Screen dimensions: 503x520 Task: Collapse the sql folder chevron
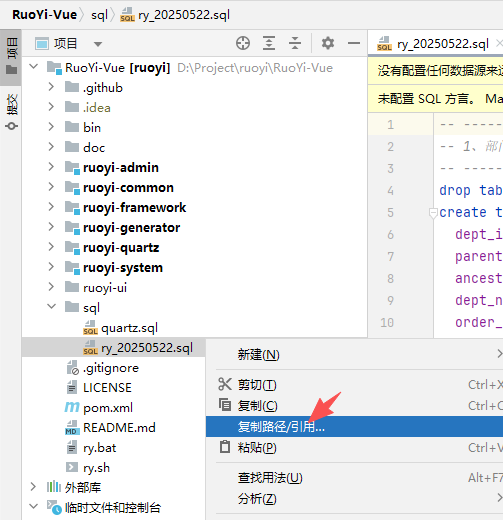point(52,306)
